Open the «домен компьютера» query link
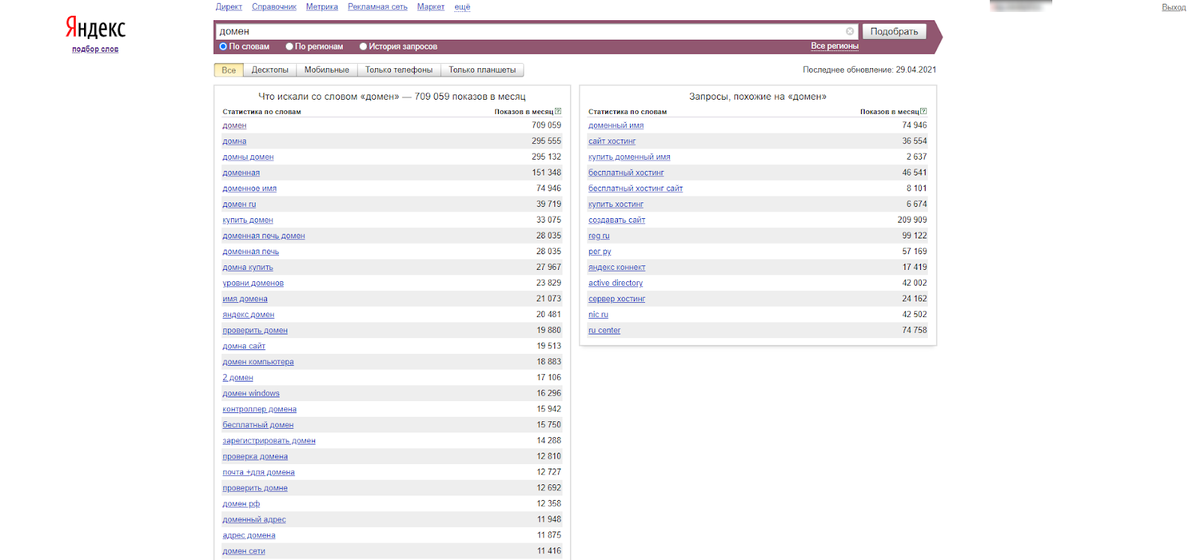The width and height of the screenshot is (1200, 560). (x=258, y=362)
